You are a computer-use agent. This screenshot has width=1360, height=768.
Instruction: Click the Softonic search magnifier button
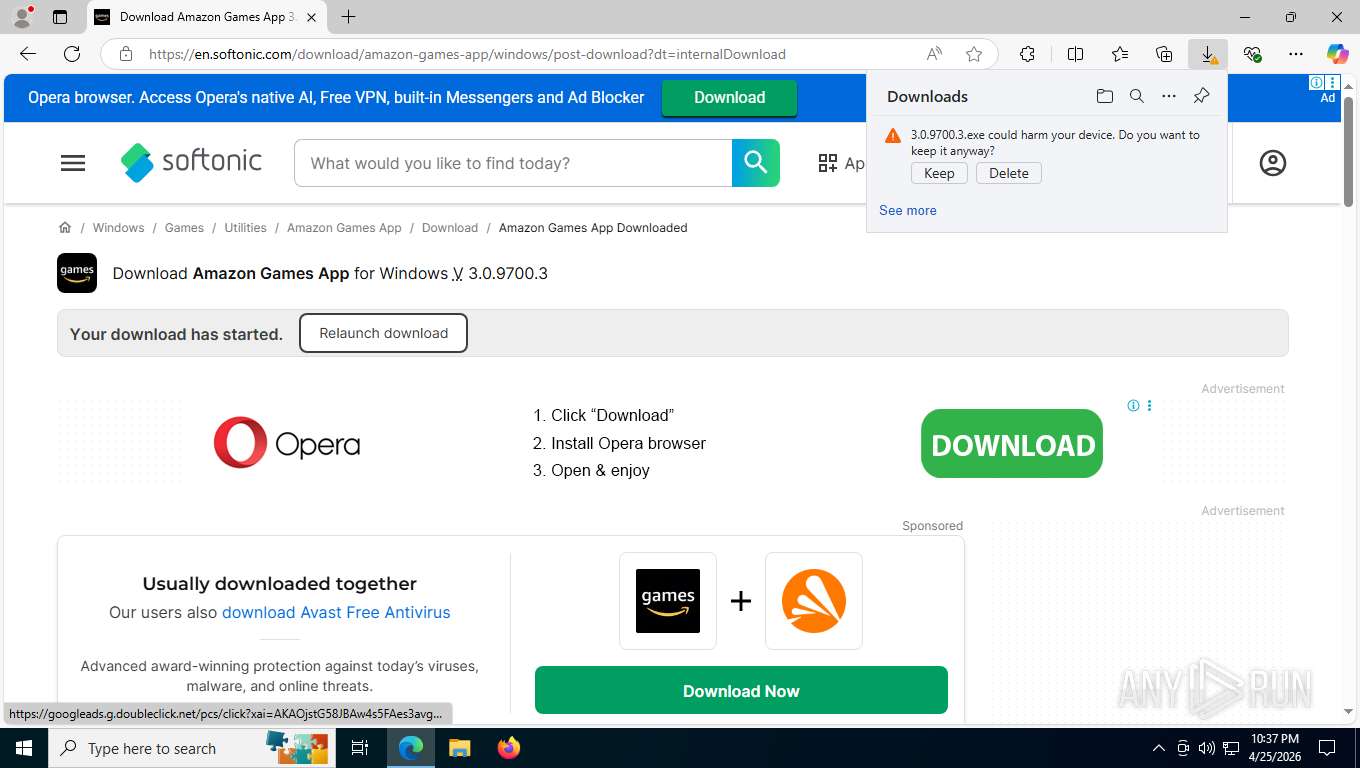click(755, 163)
